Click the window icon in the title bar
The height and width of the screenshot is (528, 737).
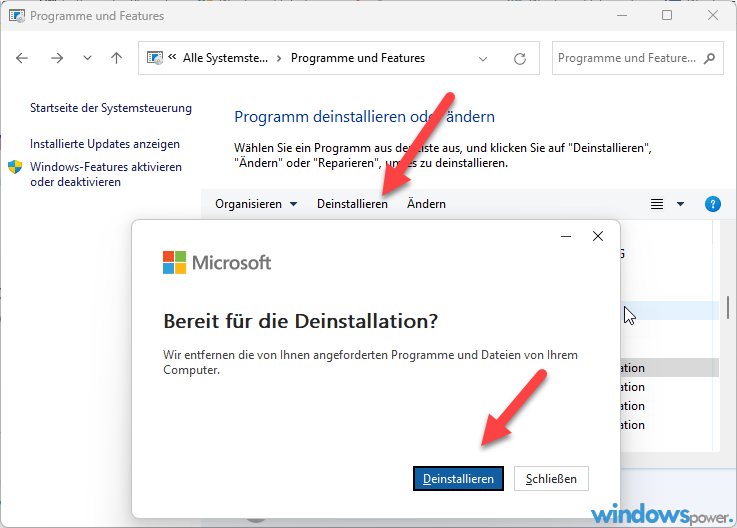pyautogui.click(x=17, y=16)
